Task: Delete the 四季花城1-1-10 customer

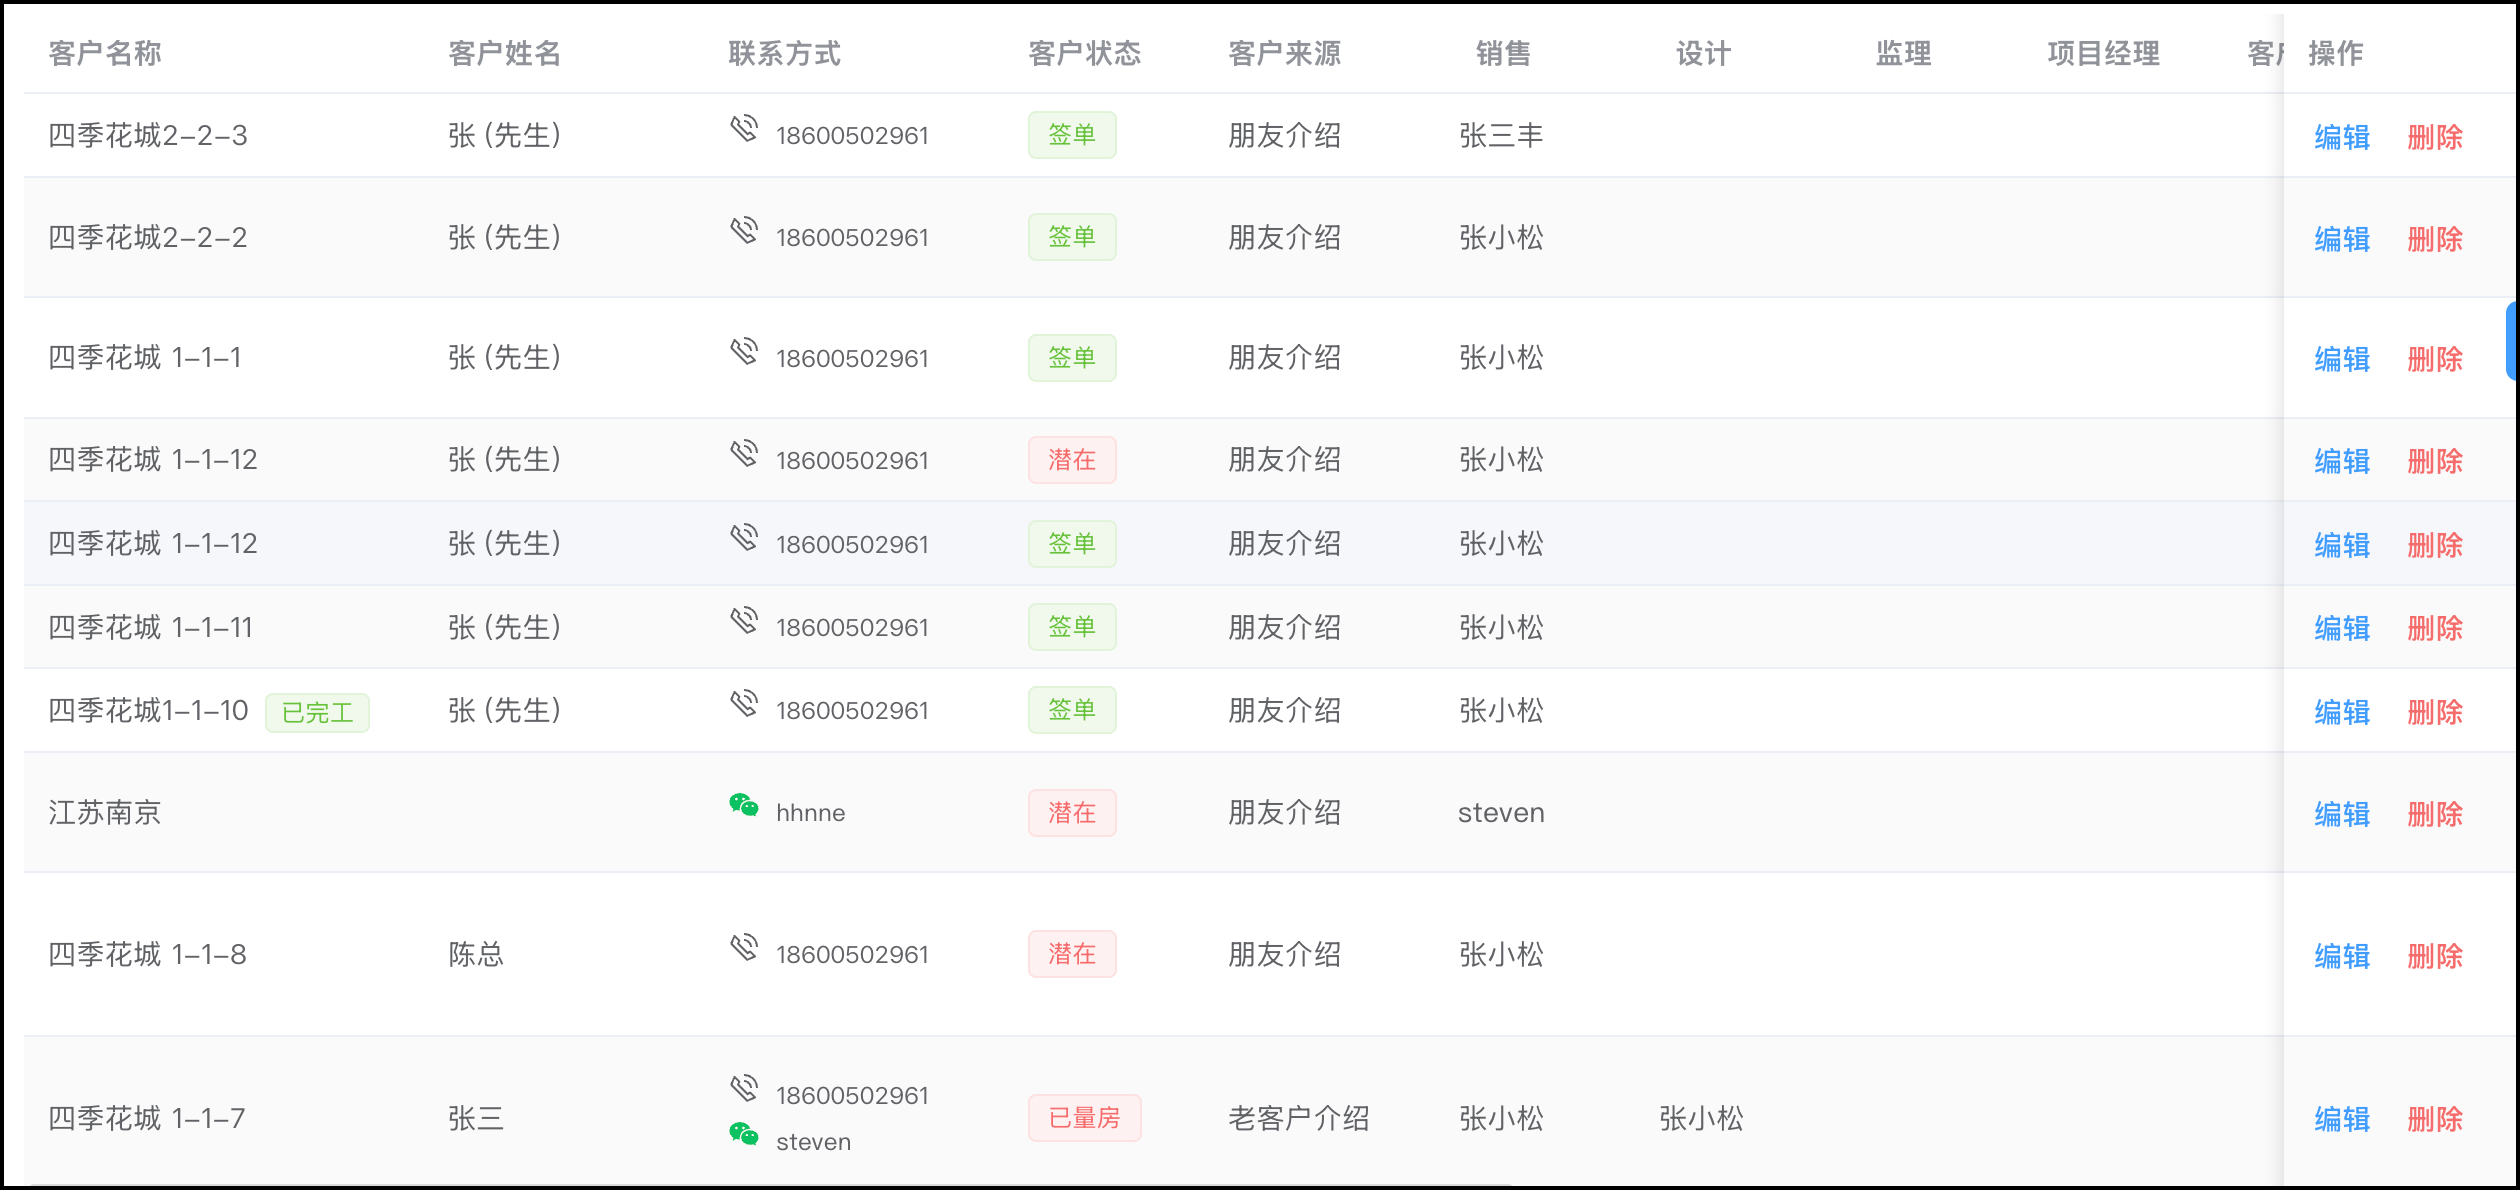Action: pyautogui.click(x=2435, y=712)
